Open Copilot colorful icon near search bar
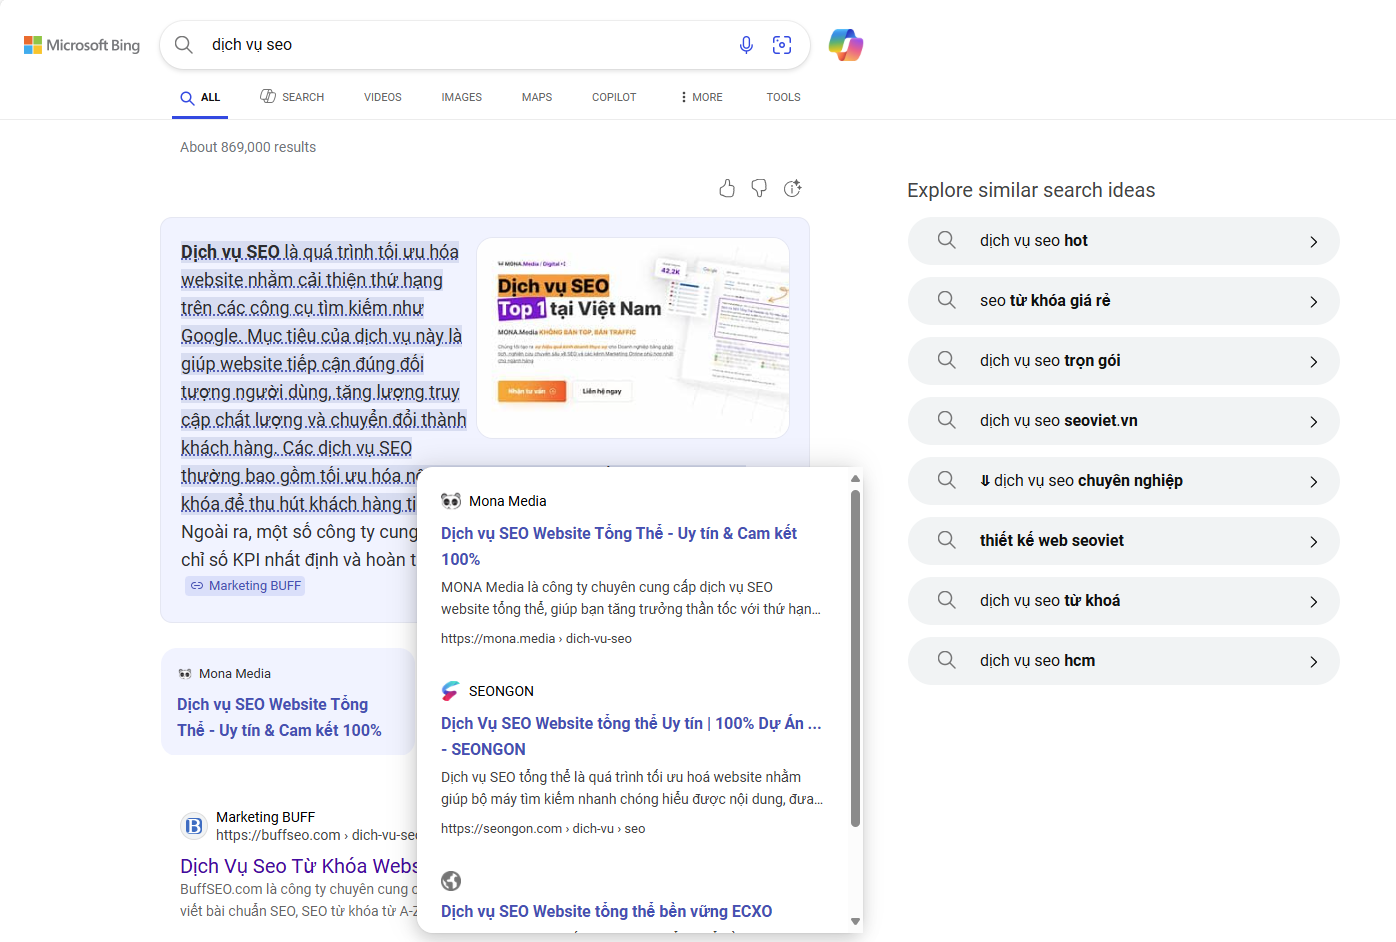 (846, 45)
